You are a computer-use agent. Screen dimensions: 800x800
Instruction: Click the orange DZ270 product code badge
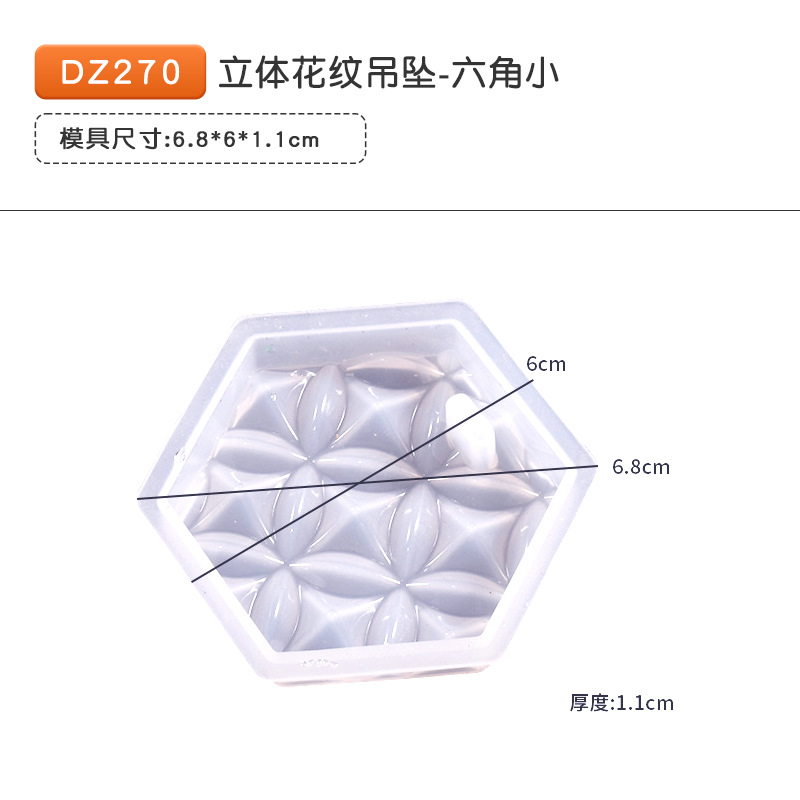(x=120, y=72)
